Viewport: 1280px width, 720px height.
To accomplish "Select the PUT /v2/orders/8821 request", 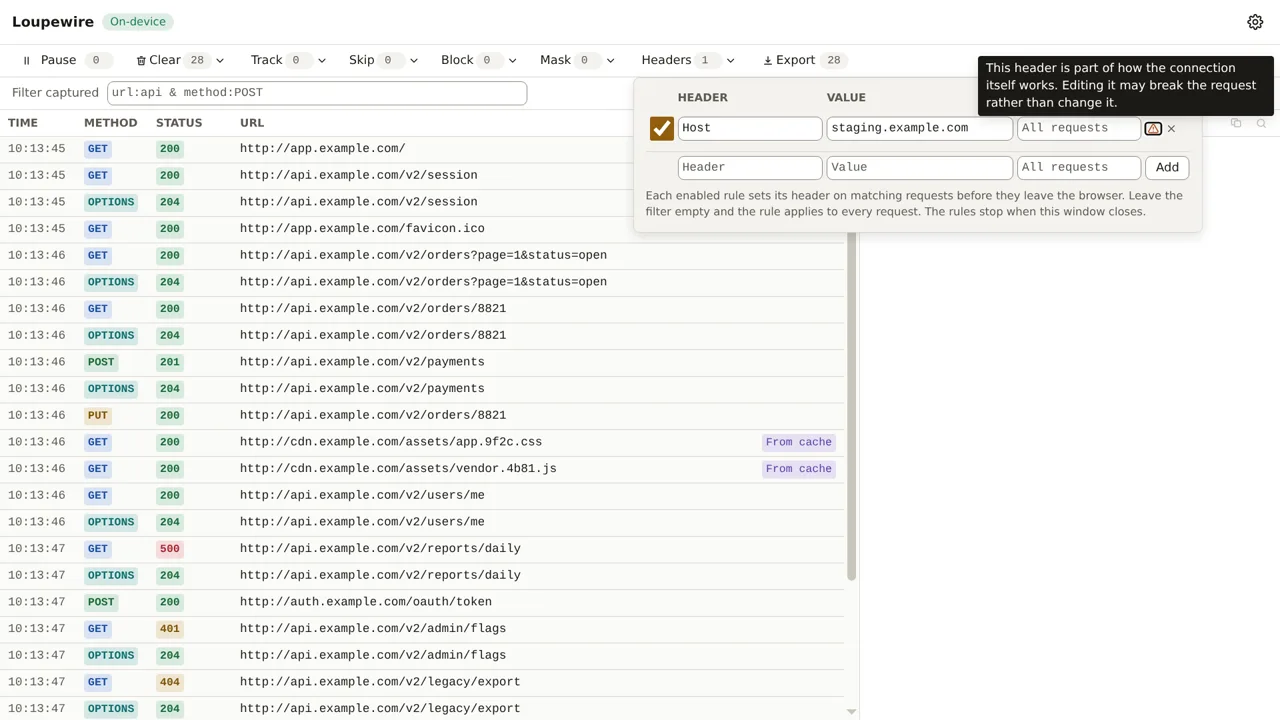I will coord(422,415).
